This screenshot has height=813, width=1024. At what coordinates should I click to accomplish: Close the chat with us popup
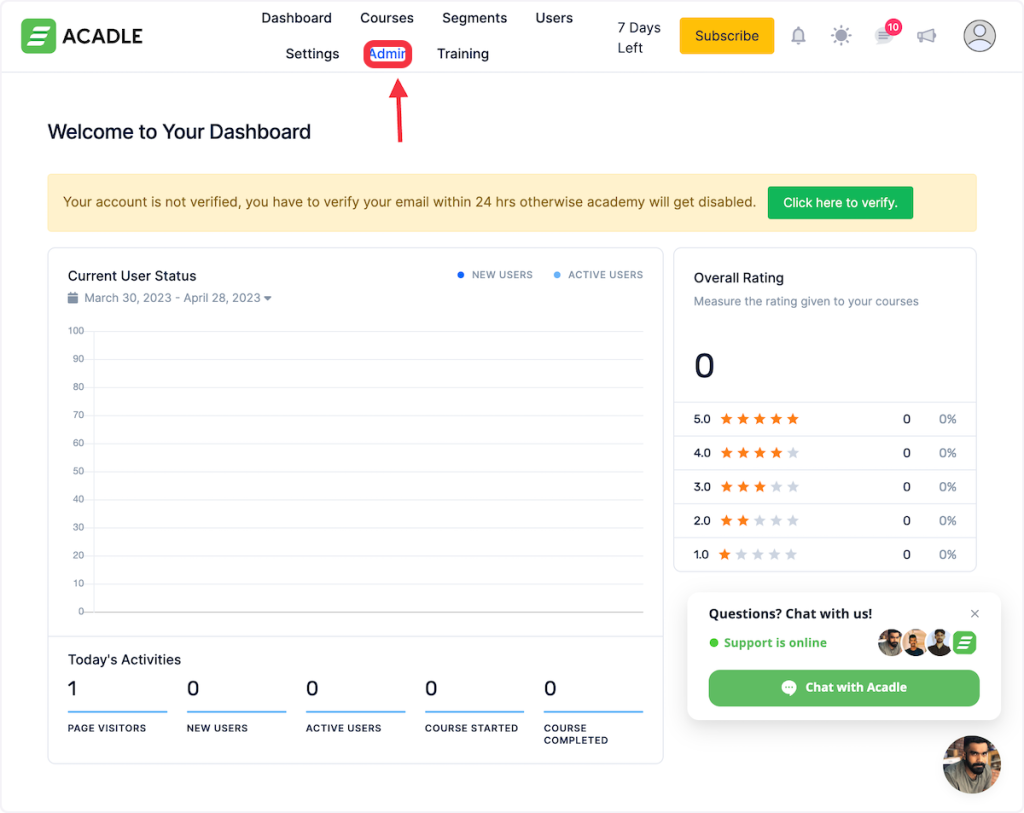pos(975,614)
